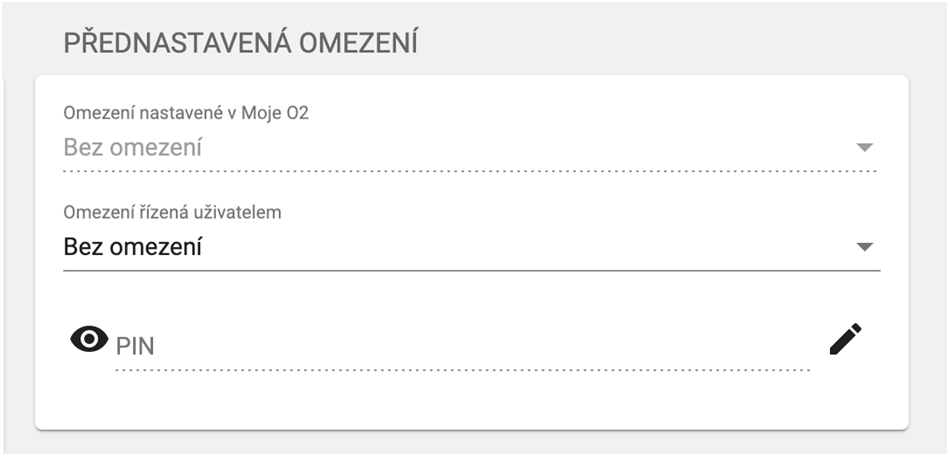This screenshot has height=456, width=949.
Task: Click the PIN placeholder text
Action: 136,346
